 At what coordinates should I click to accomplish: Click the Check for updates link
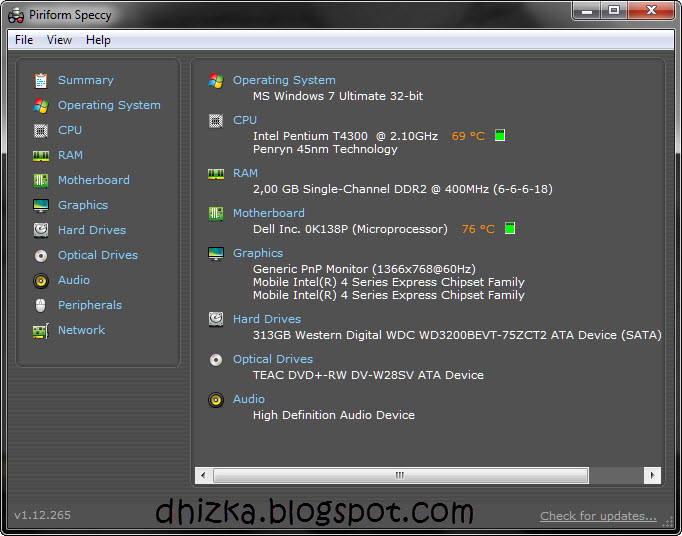[598, 516]
